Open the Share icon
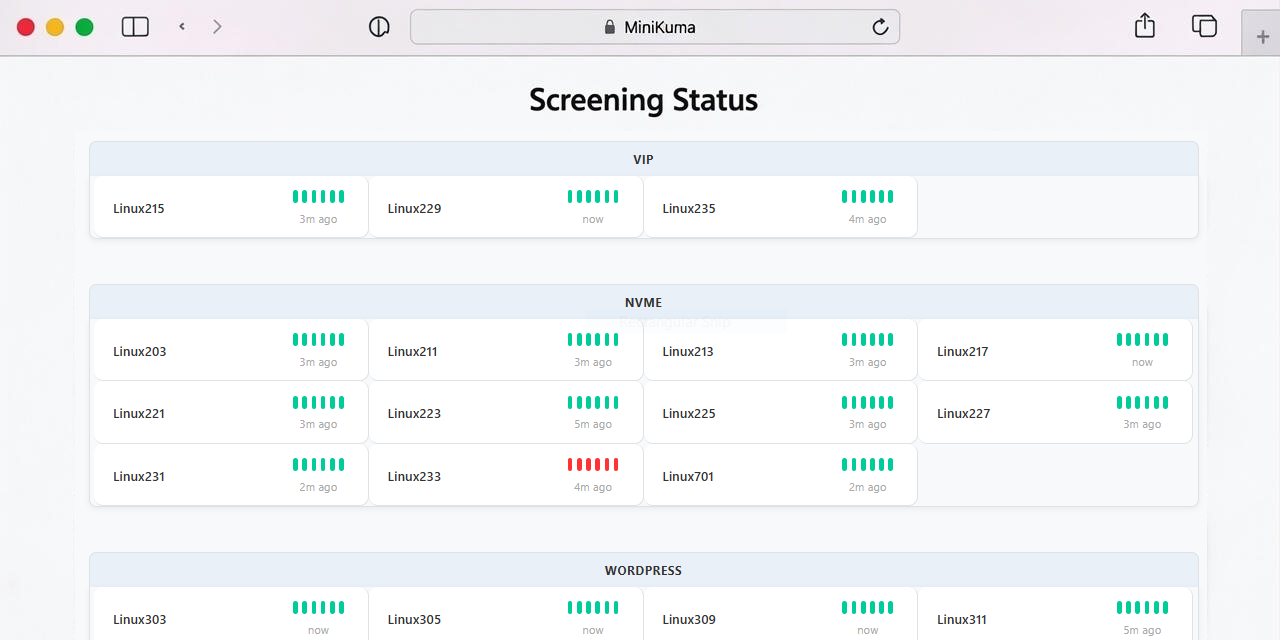This screenshot has height=640, width=1280. [1145, 26]
